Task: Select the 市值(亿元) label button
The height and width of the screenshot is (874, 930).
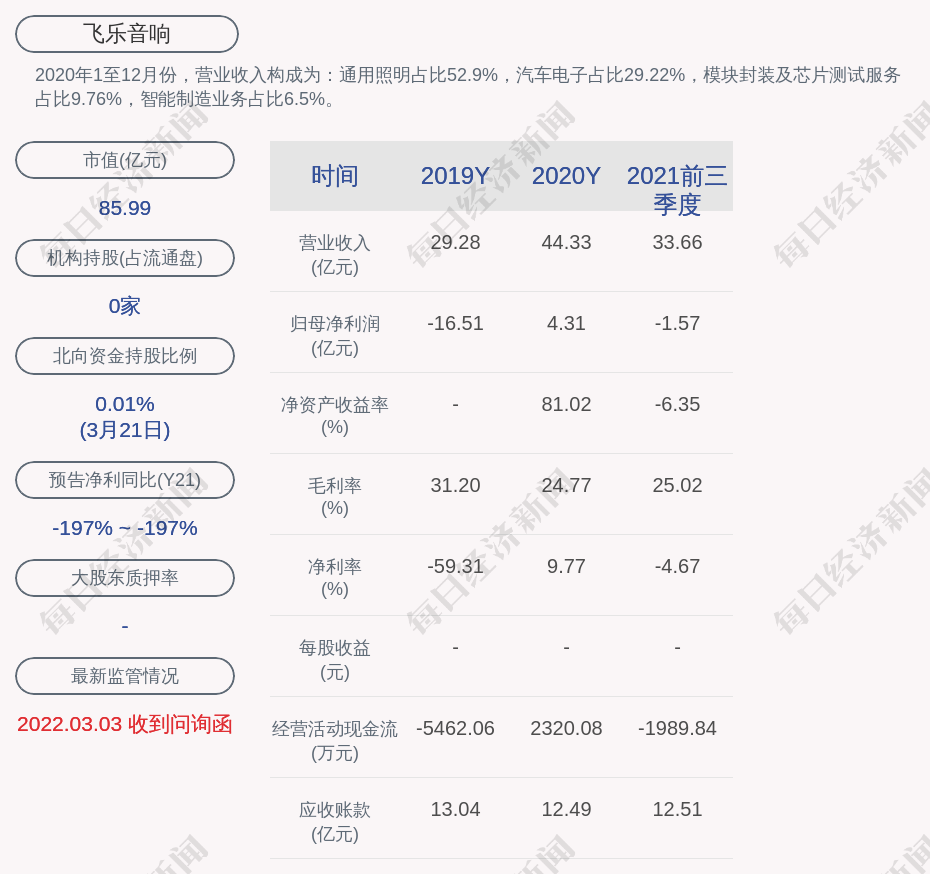Action: (125, 160)
